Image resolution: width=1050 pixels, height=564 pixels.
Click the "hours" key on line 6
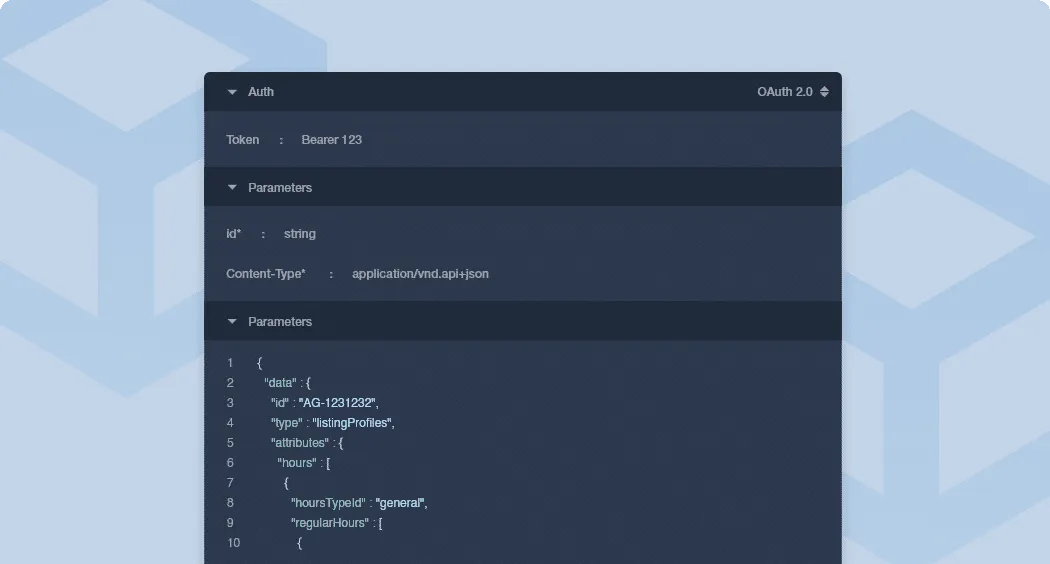click(x=297, y=463)
